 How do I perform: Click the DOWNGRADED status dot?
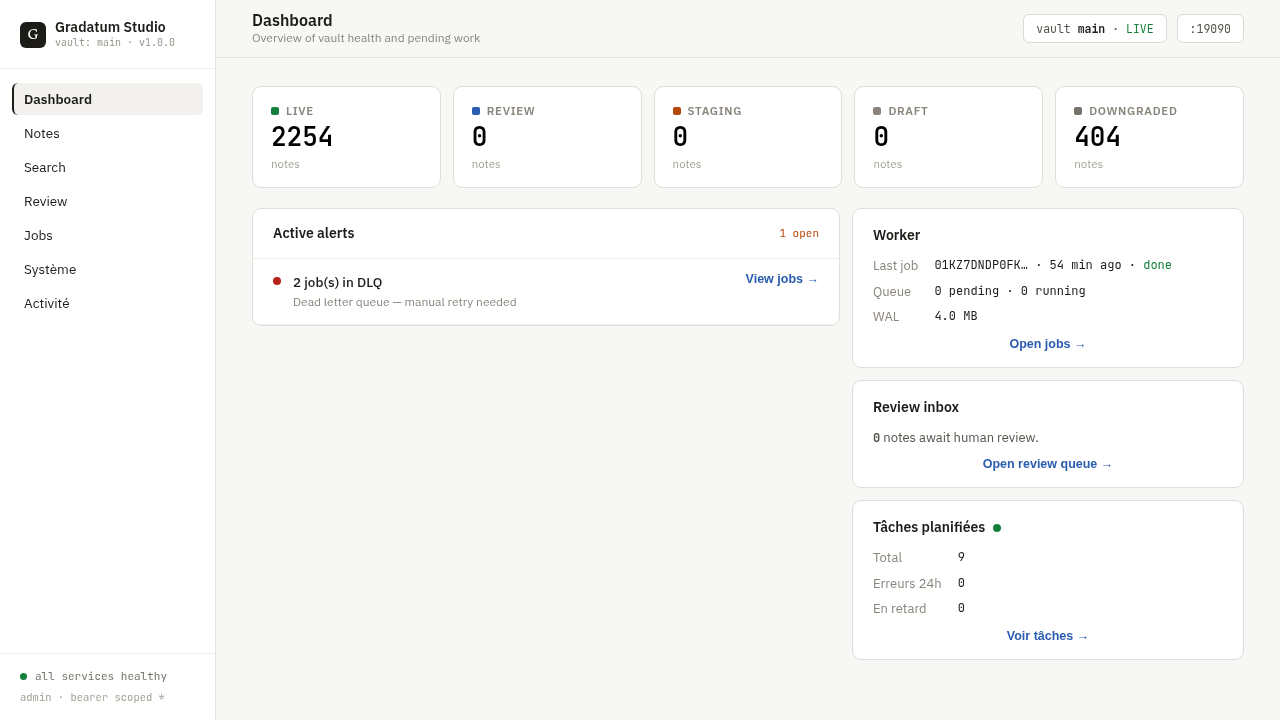pos(1078,111)
